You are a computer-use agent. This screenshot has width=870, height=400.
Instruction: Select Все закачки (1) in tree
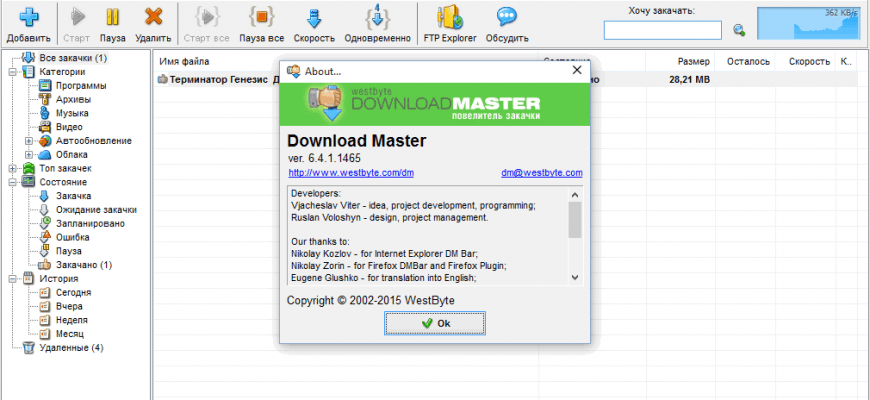click(73, 58)
